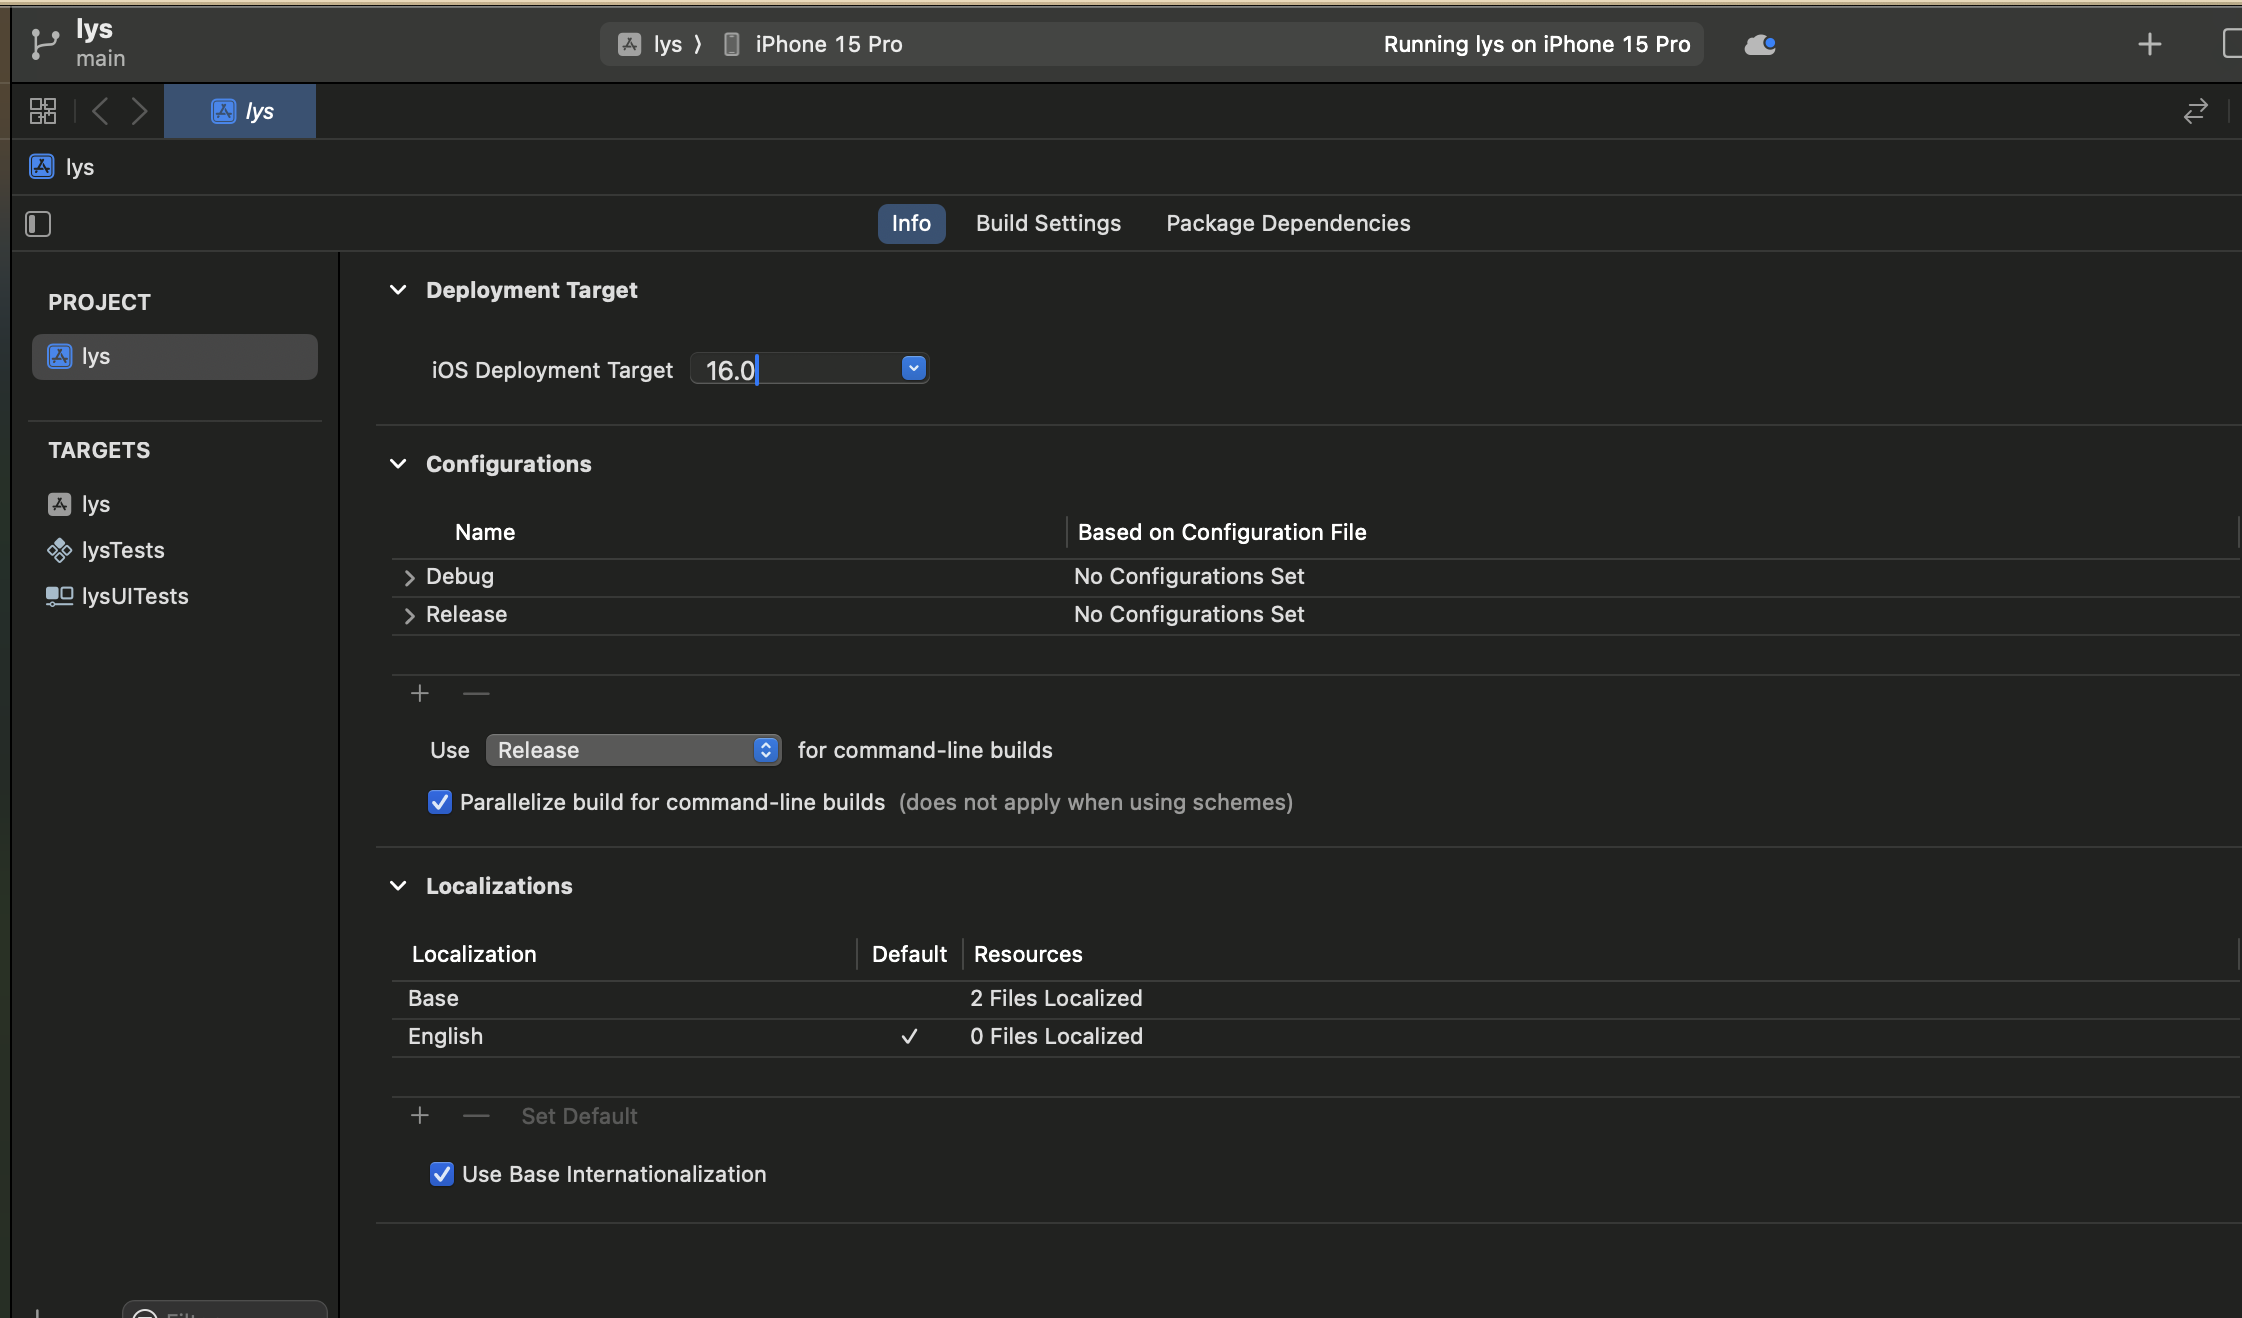The height and width of the screenshot is (1318, 2242).
Task: Click the editor split swap arrows icon
Action: point(2195,111)
